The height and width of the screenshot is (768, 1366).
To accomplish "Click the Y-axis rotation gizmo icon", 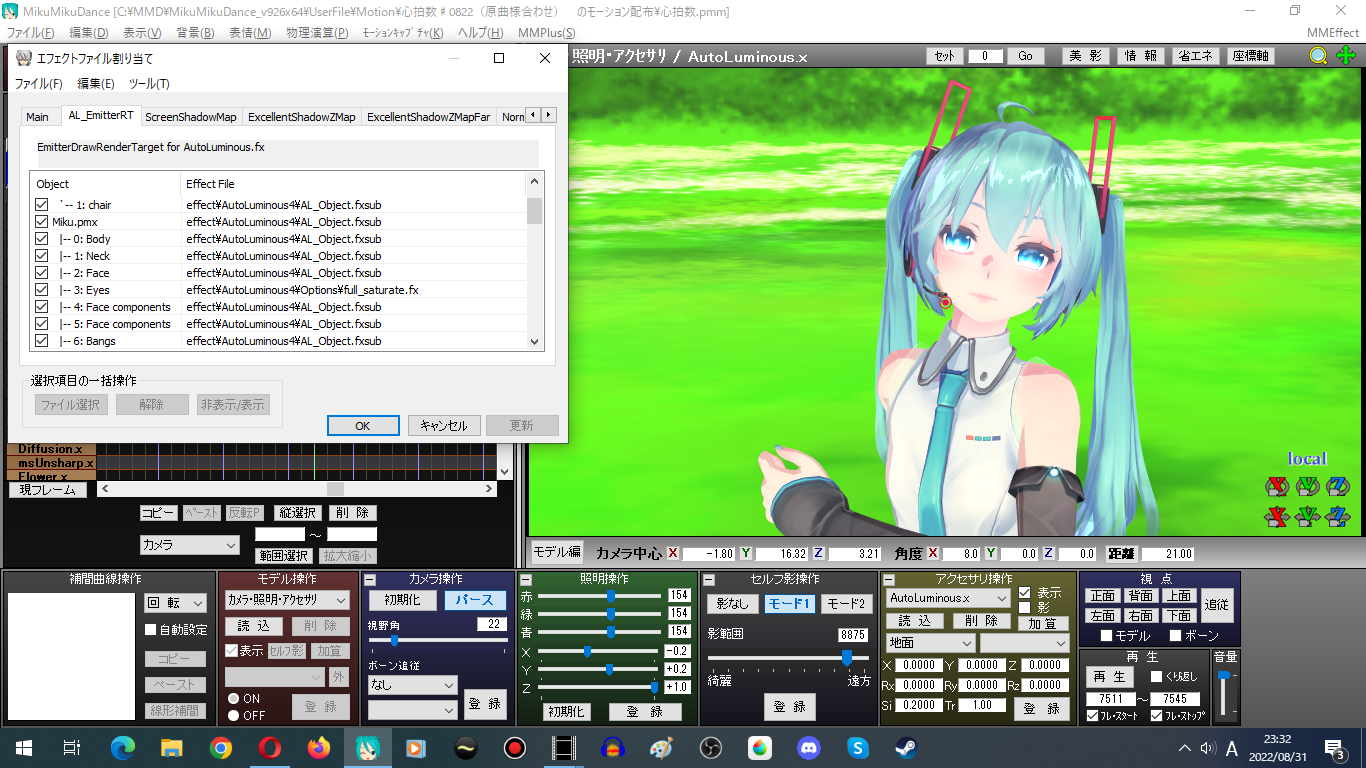I will tap(1308, 486).
